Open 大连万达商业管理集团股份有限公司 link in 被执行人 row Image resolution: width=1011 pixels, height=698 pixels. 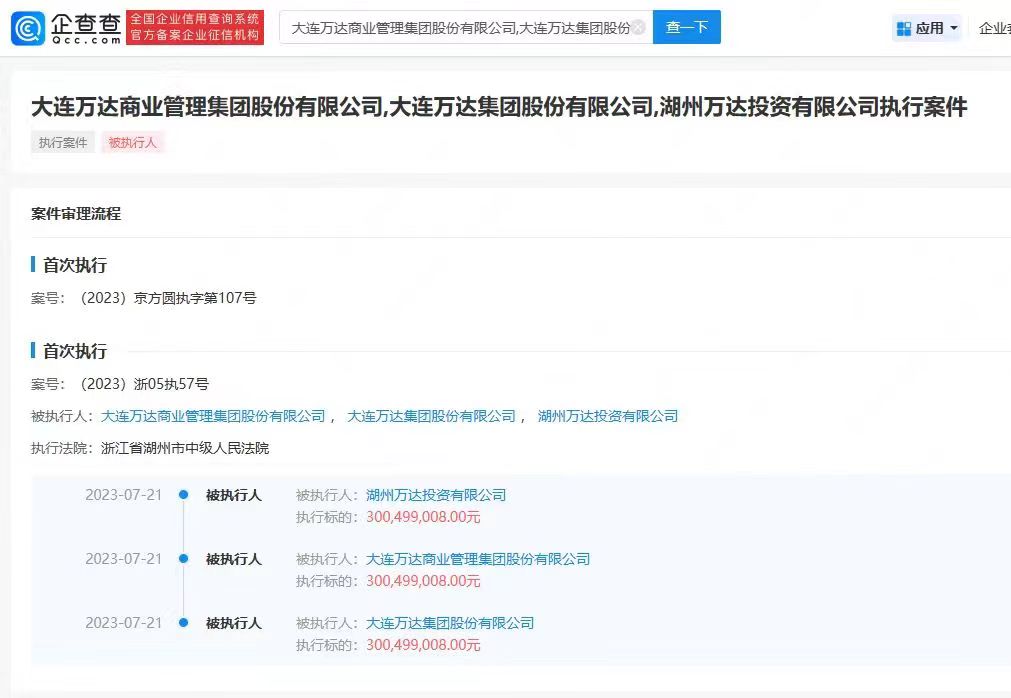pyautogui.click(x=213, y=416)
